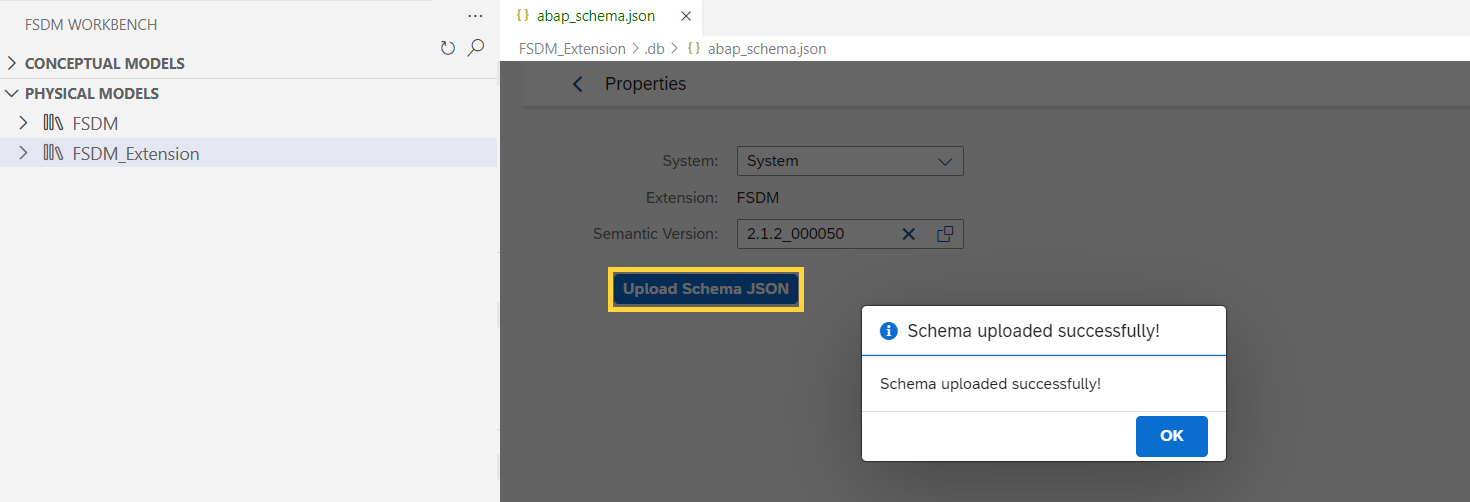Image resolution: width=1470 pixels, height=502 pixels.
Task: Go back using the Properties arrow
Action: (577, 84)
